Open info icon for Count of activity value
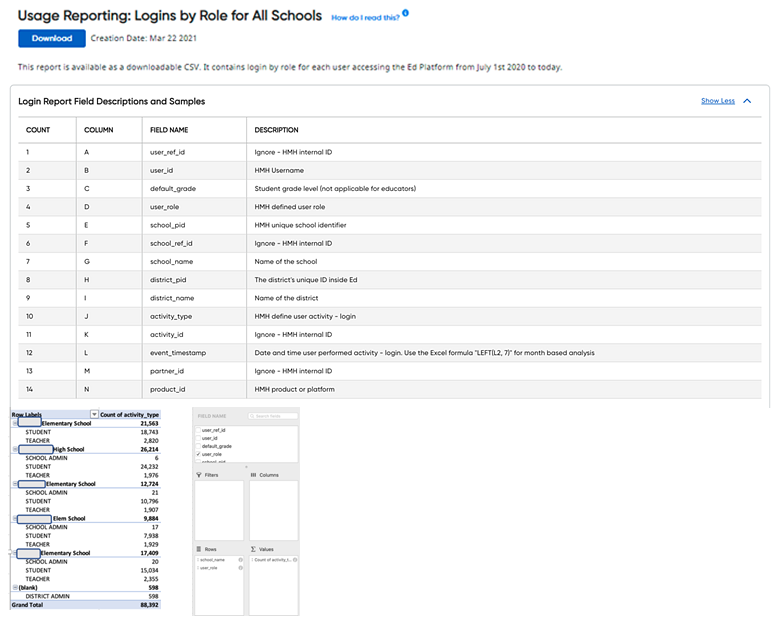The height and width of the screenshot is (618, 776). [295, 560]
